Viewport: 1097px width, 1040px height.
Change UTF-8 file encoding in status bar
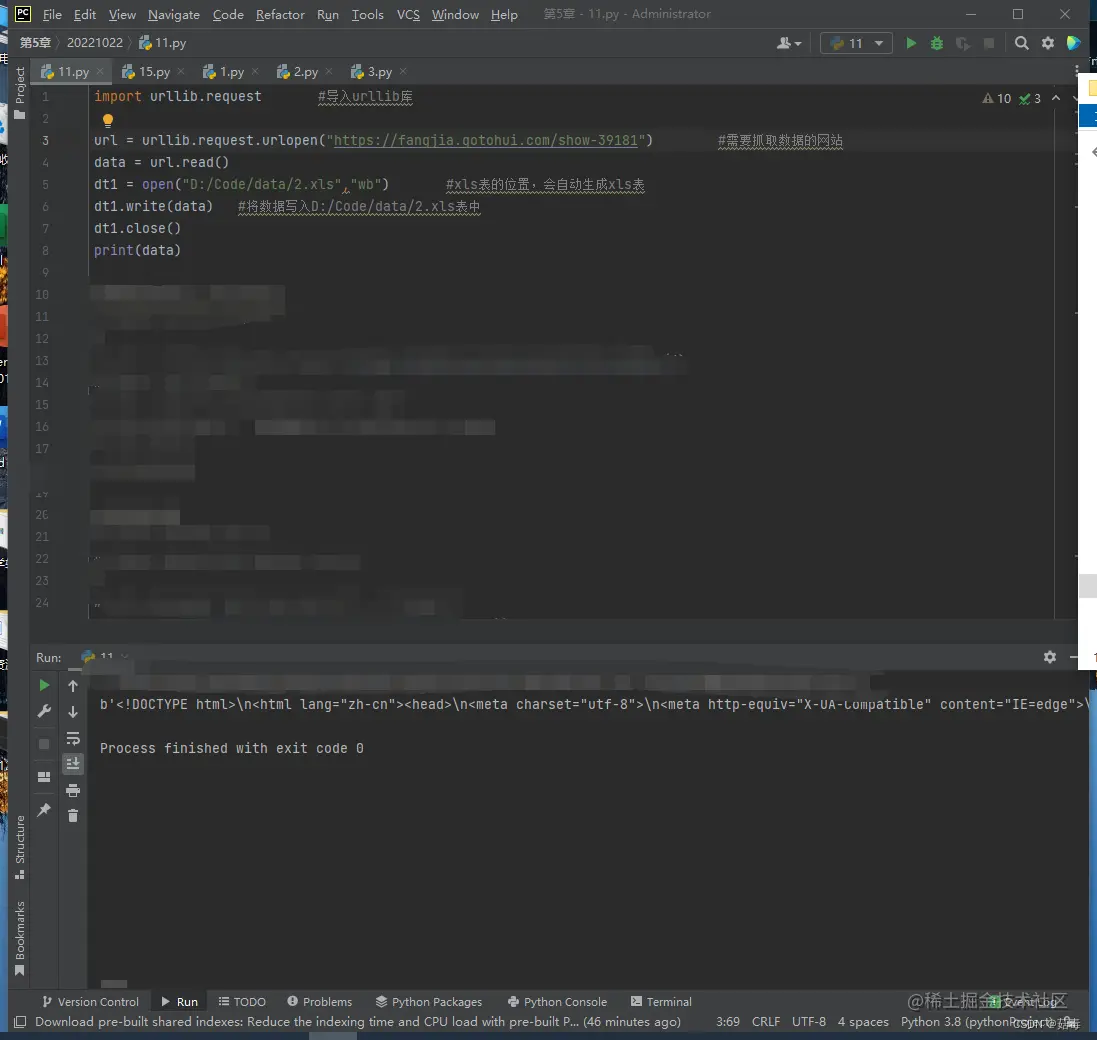[x=809, y=1022]
